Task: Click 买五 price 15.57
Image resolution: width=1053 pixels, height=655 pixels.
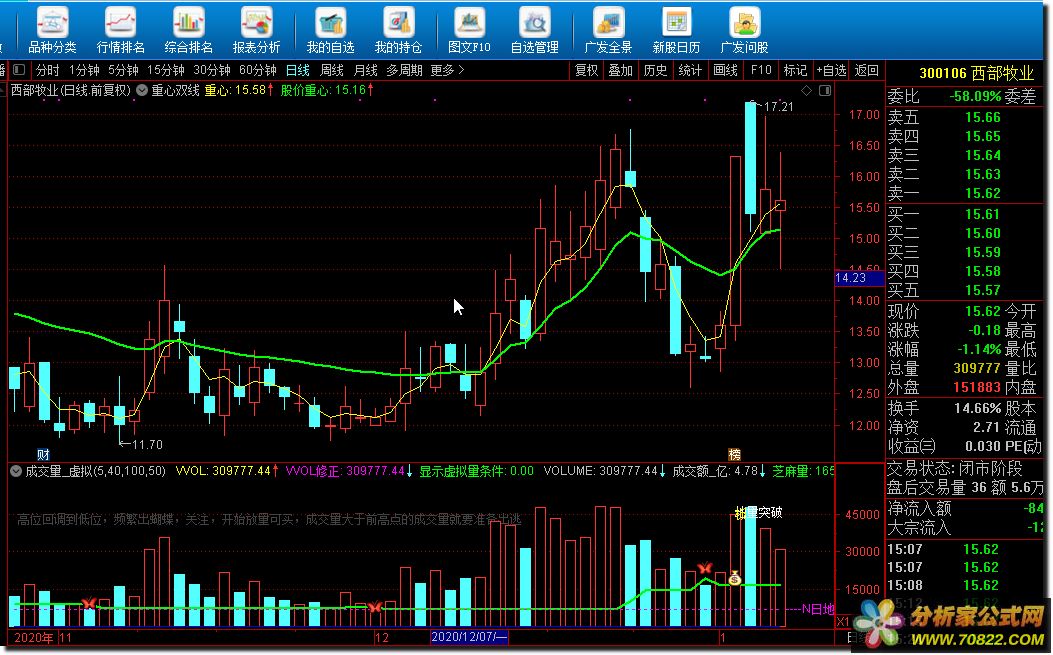Action: click(x=982, y=290)
